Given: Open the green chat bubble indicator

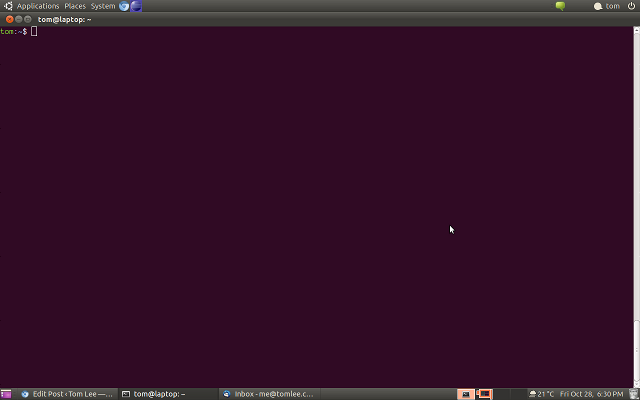Looking at the screenshot, I should (560, 6).
